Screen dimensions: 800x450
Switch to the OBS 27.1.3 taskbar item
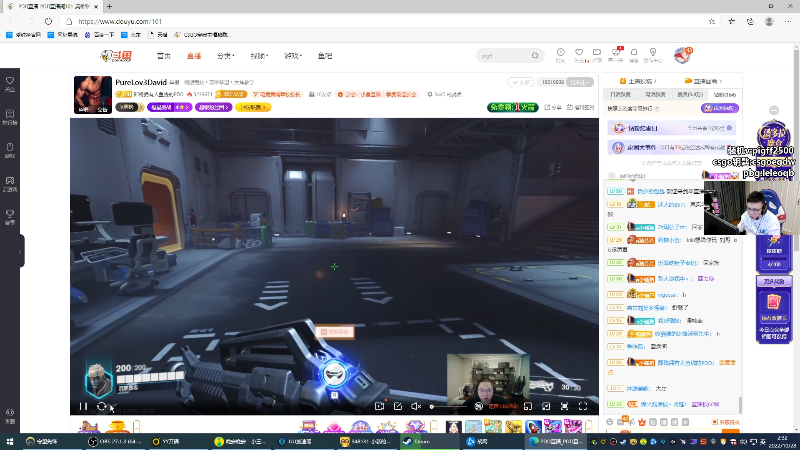pos(115,441)
